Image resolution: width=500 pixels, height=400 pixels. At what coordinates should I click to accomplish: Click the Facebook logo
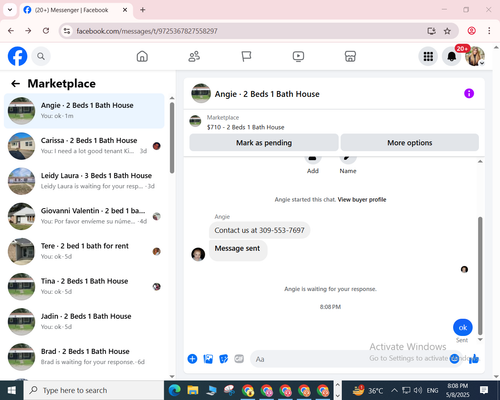17,56
